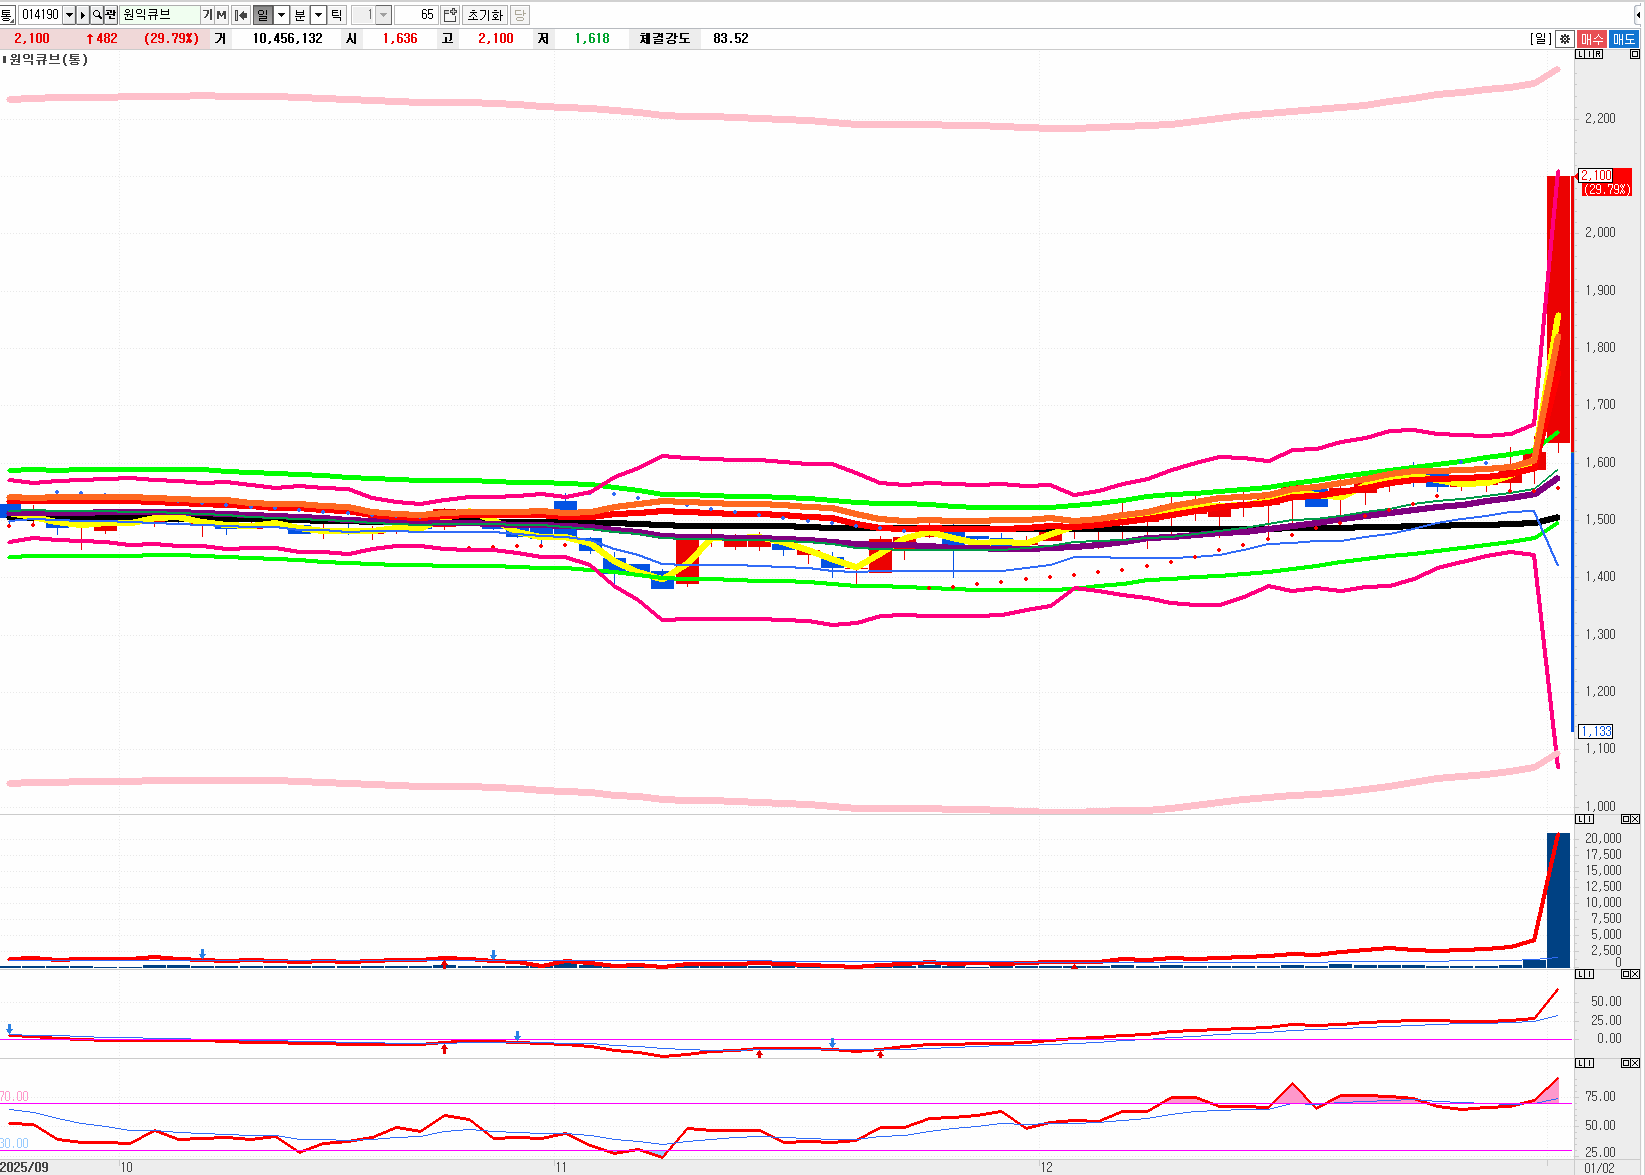Toggle the 일 daily chart period

click(x=262, y=15)
